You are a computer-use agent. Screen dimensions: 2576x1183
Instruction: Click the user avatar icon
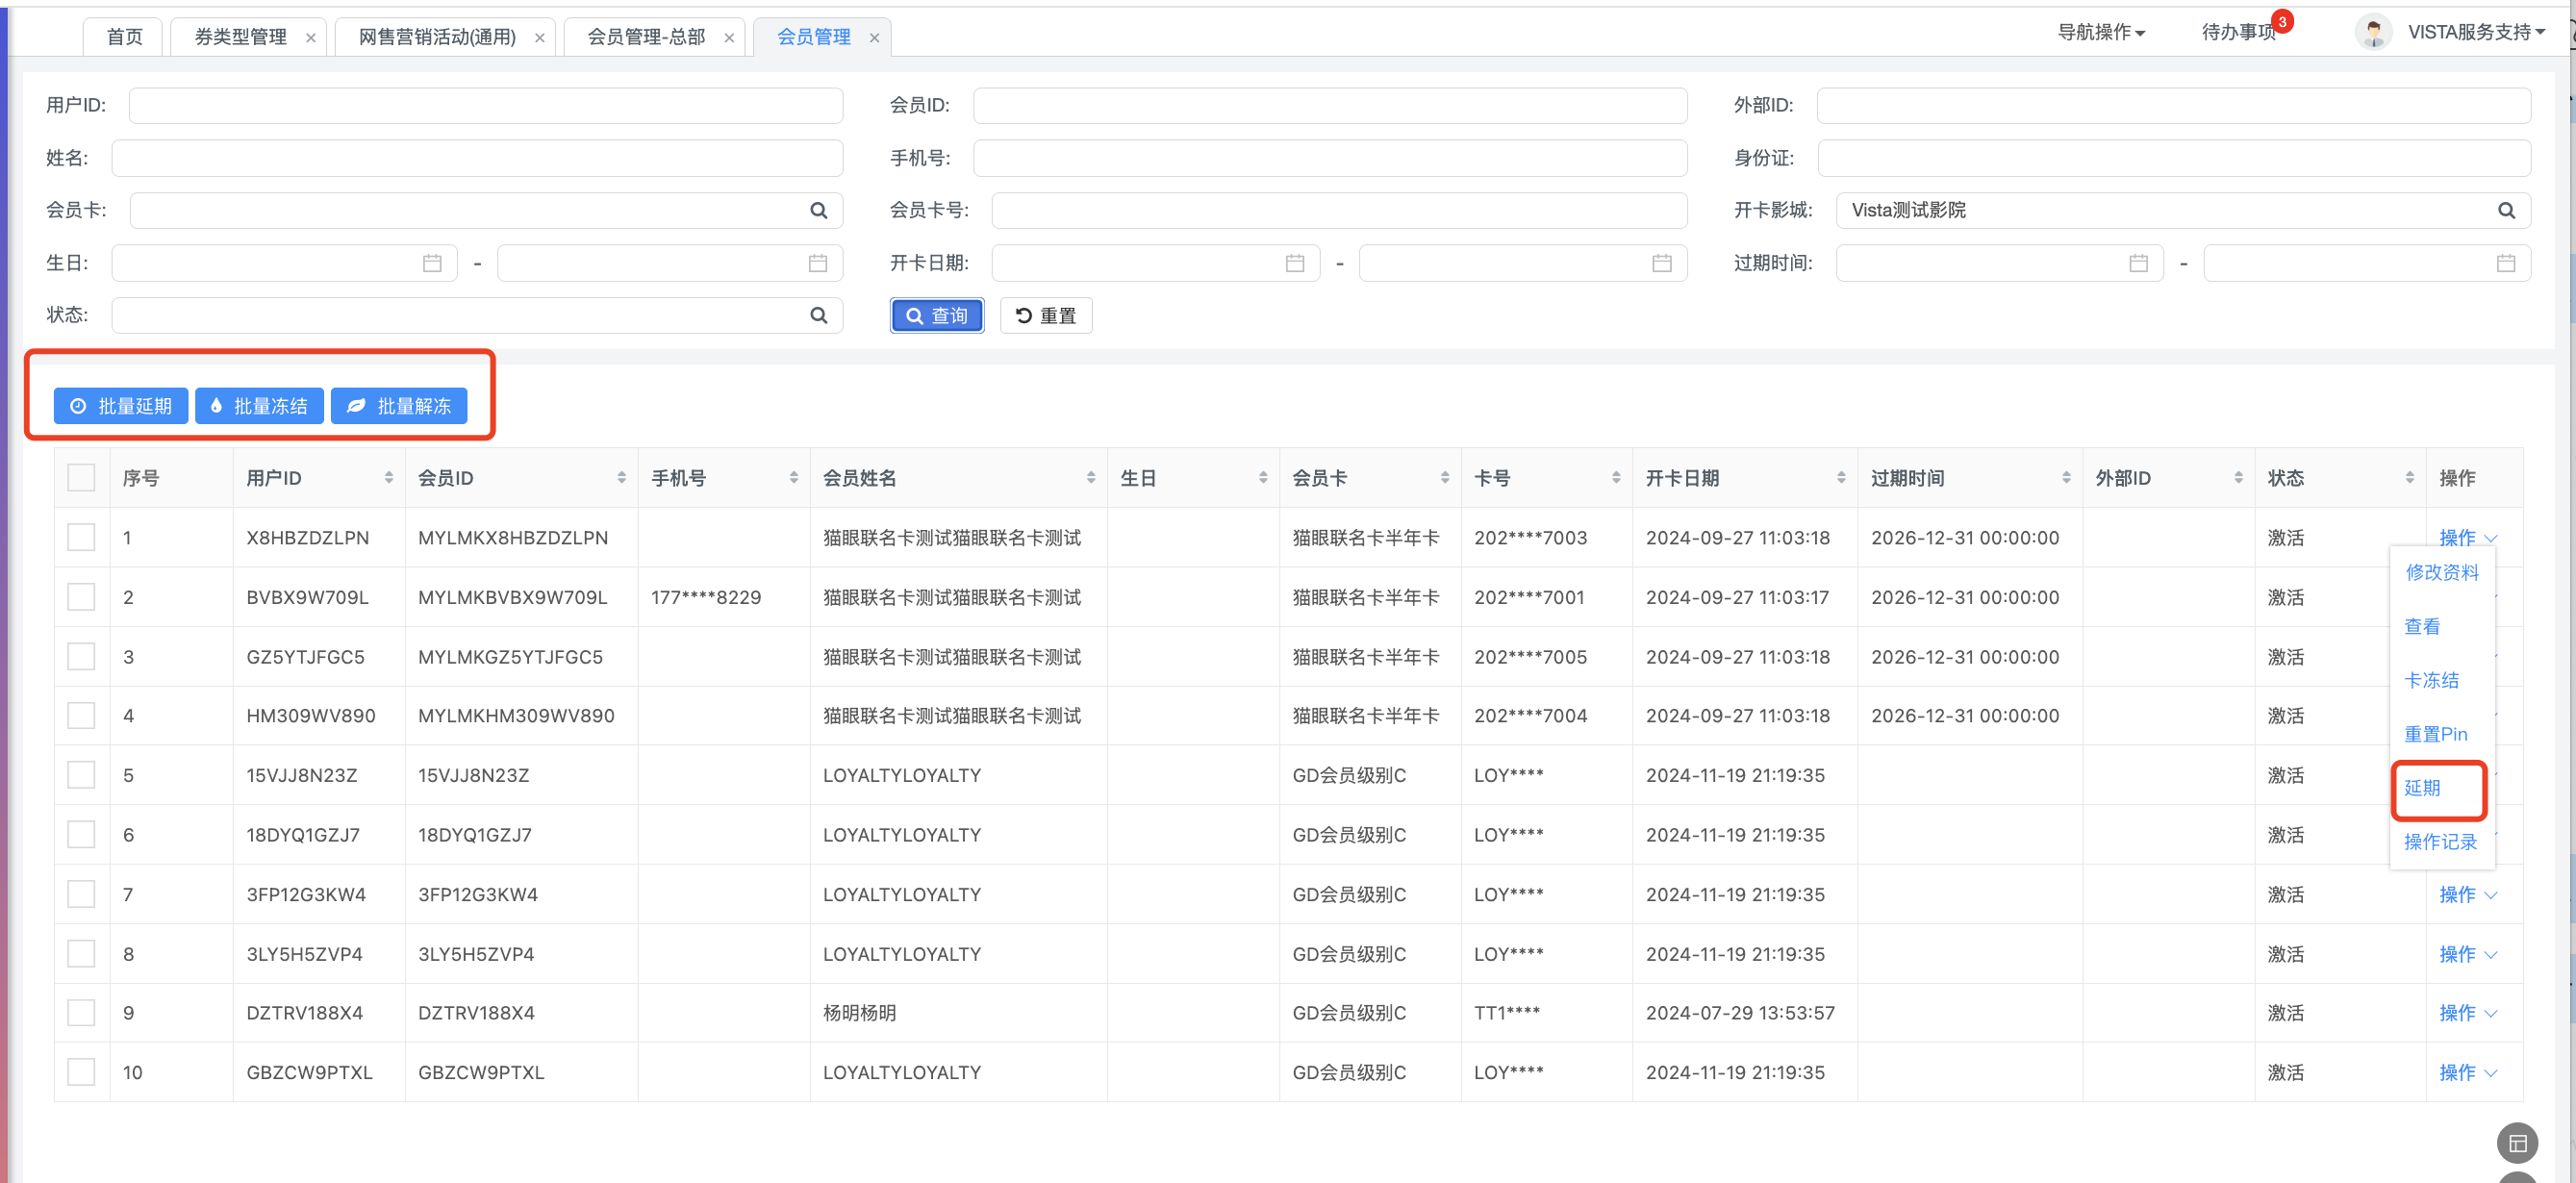point(2373,32)
